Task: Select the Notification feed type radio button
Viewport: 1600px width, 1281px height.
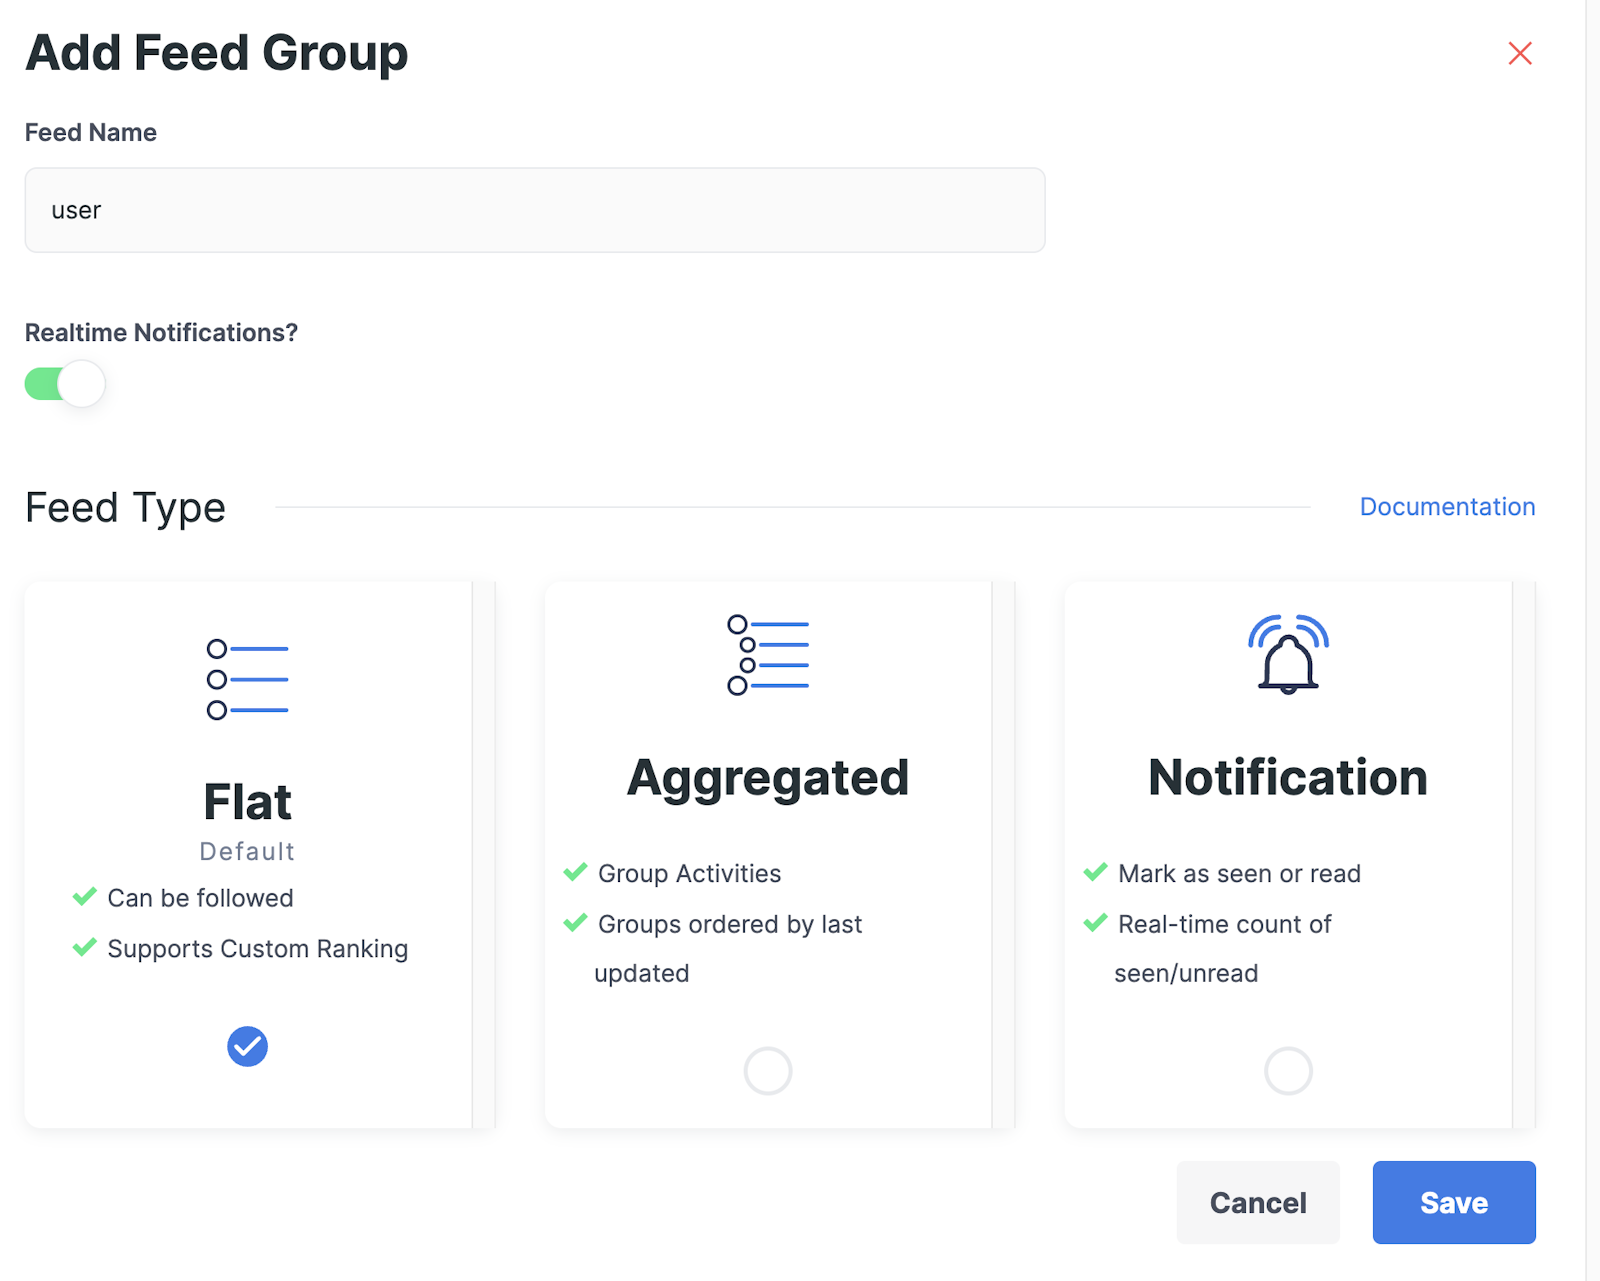Action: point(1288,1071)
